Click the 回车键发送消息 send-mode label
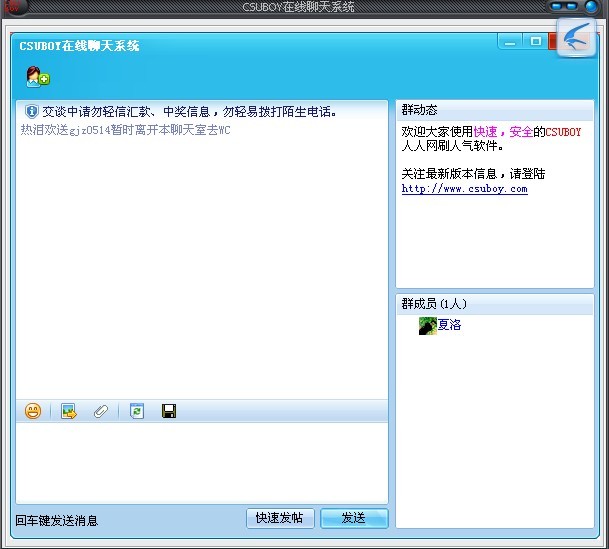The width and height of the screenshot is (609, 549). coord(57,520)
